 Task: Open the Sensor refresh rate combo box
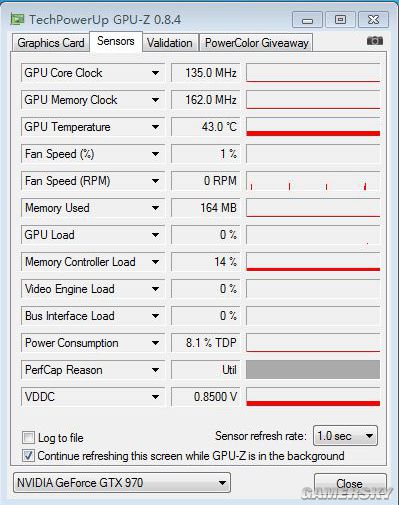tap(345, 436)
